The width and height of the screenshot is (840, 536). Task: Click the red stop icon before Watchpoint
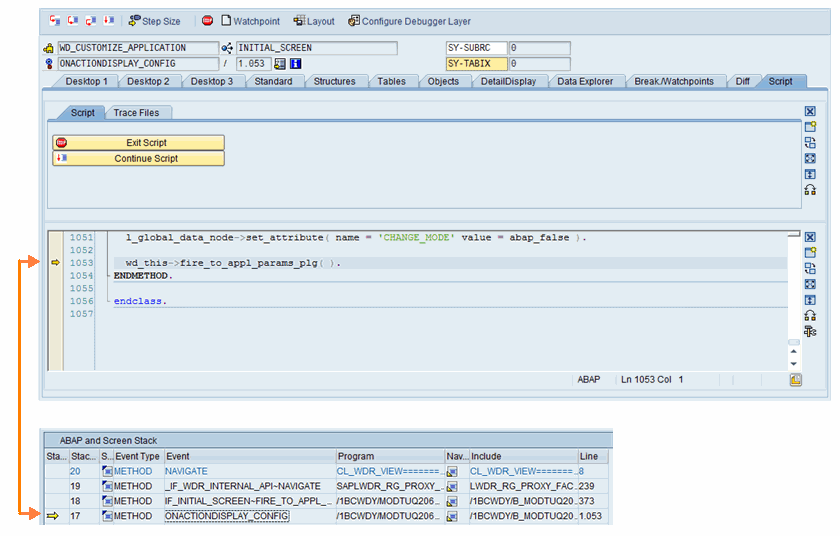tap(207, 21)
